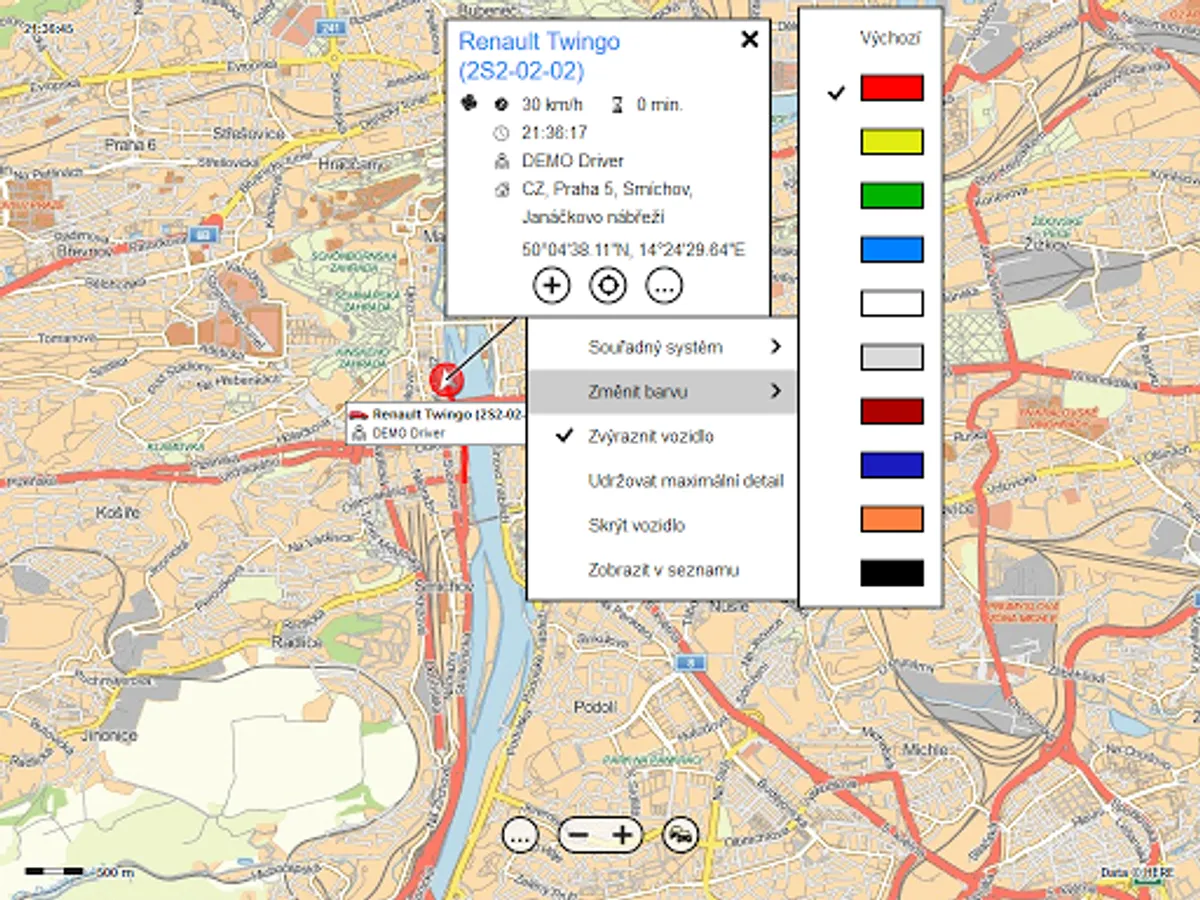Click the arrow next to Souřadný systém
The height and width of the screenshot is (900, 1200).
(776, 347)
